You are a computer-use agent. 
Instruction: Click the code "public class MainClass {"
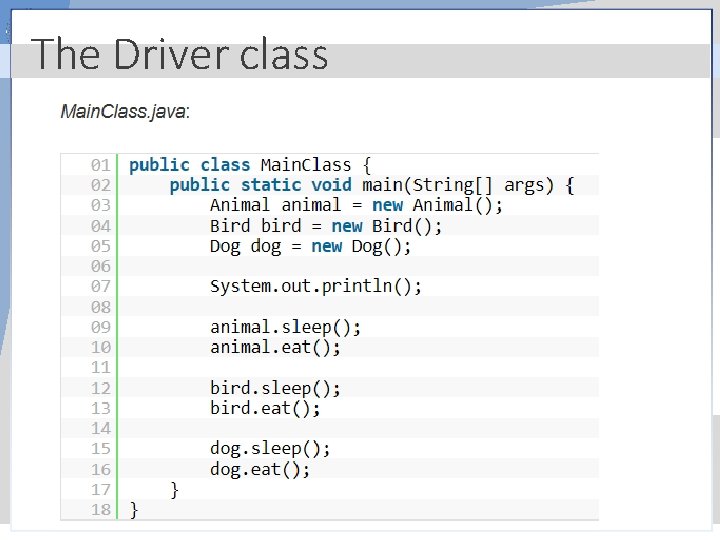(x=250, y=165)
